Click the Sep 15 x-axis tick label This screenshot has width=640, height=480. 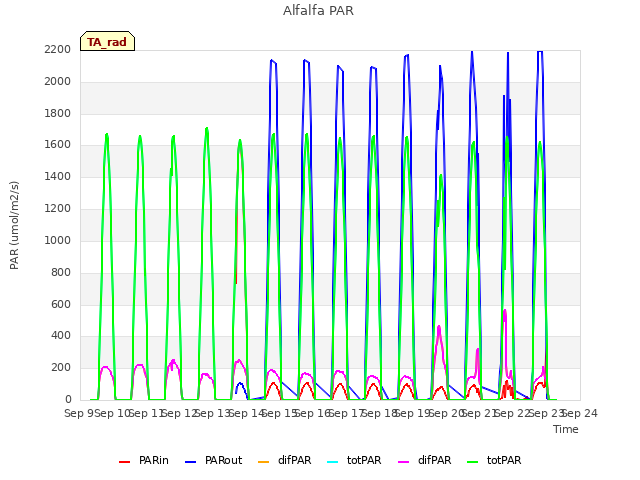tap(280, 413)
